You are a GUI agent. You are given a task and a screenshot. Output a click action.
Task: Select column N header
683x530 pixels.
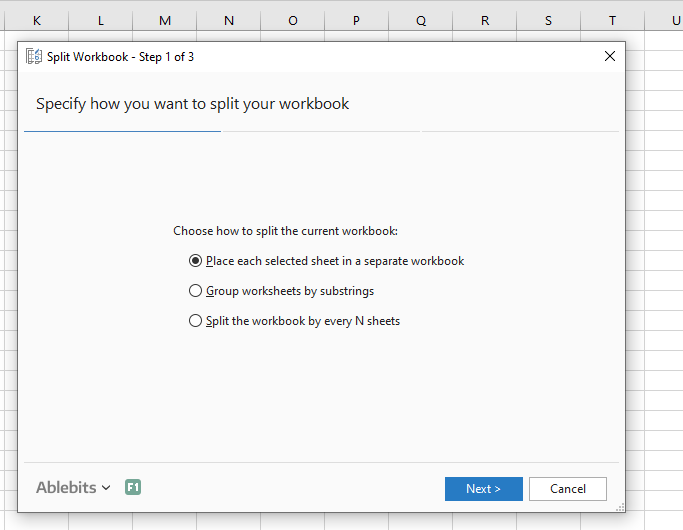[229, 20]
